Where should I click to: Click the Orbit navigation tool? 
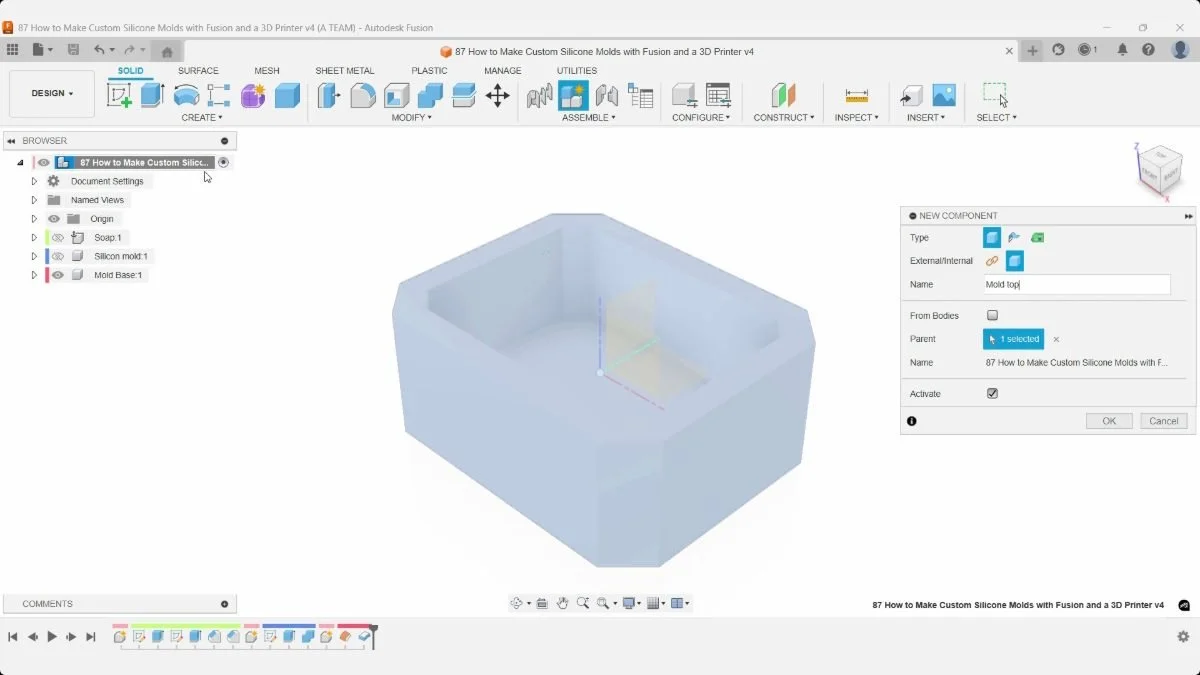click(517, 603)
